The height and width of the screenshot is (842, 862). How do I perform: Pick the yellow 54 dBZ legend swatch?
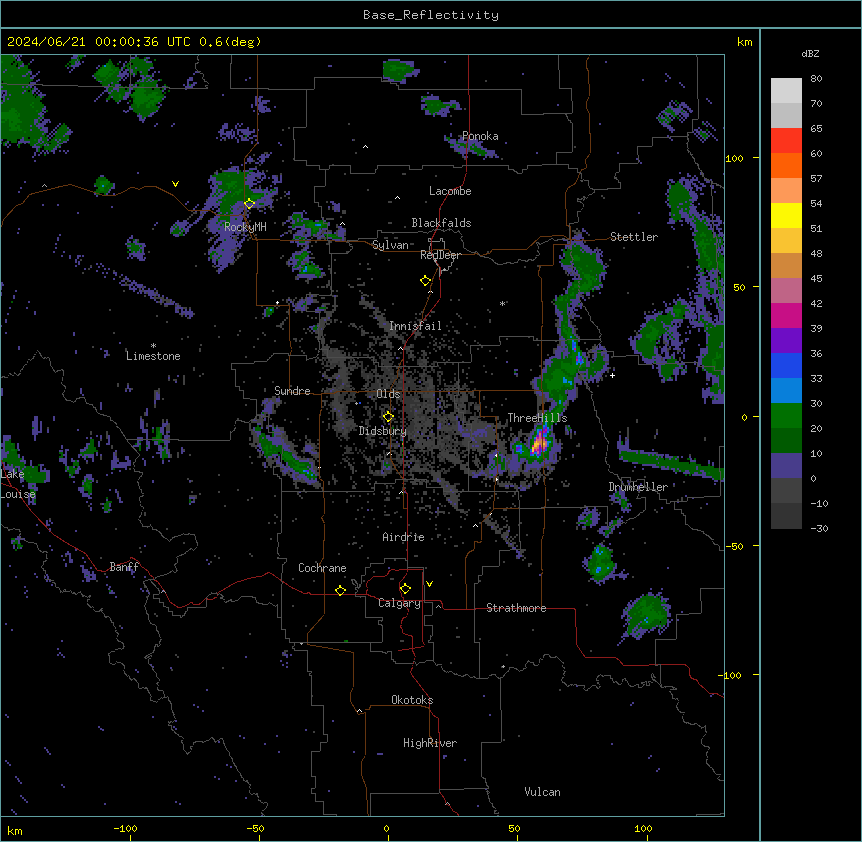786,215
